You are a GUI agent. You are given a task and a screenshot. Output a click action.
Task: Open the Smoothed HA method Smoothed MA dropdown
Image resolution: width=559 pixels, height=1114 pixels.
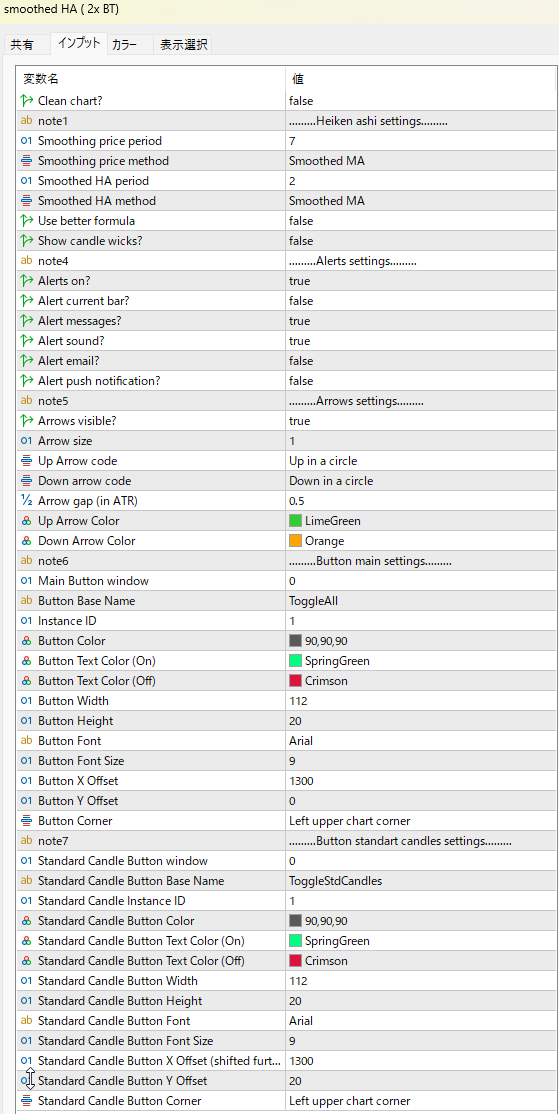(420, 201)
